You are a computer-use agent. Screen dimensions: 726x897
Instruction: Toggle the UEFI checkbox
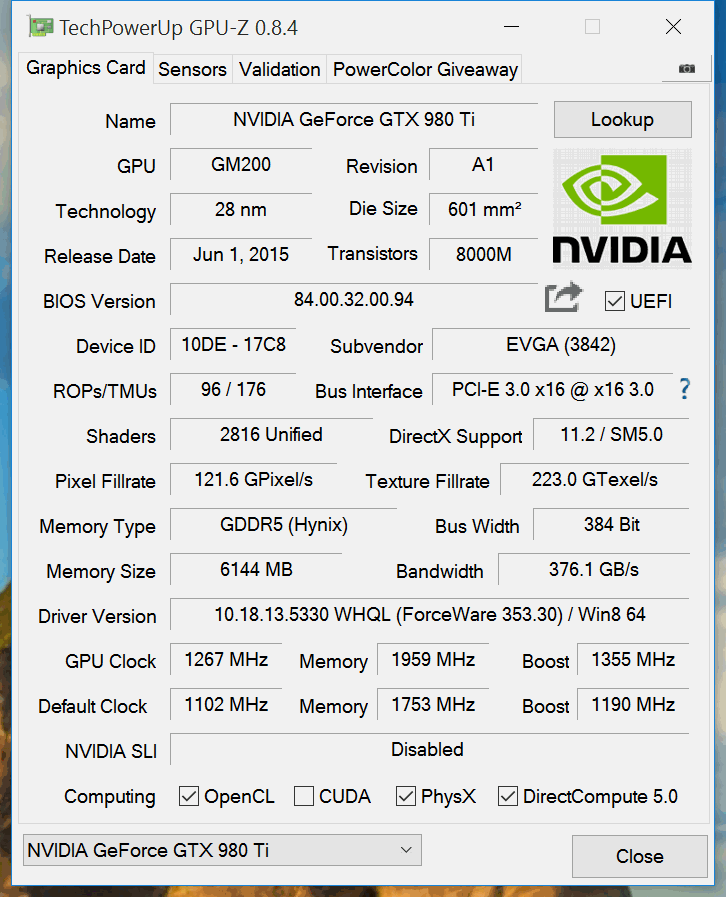[615, 300]
